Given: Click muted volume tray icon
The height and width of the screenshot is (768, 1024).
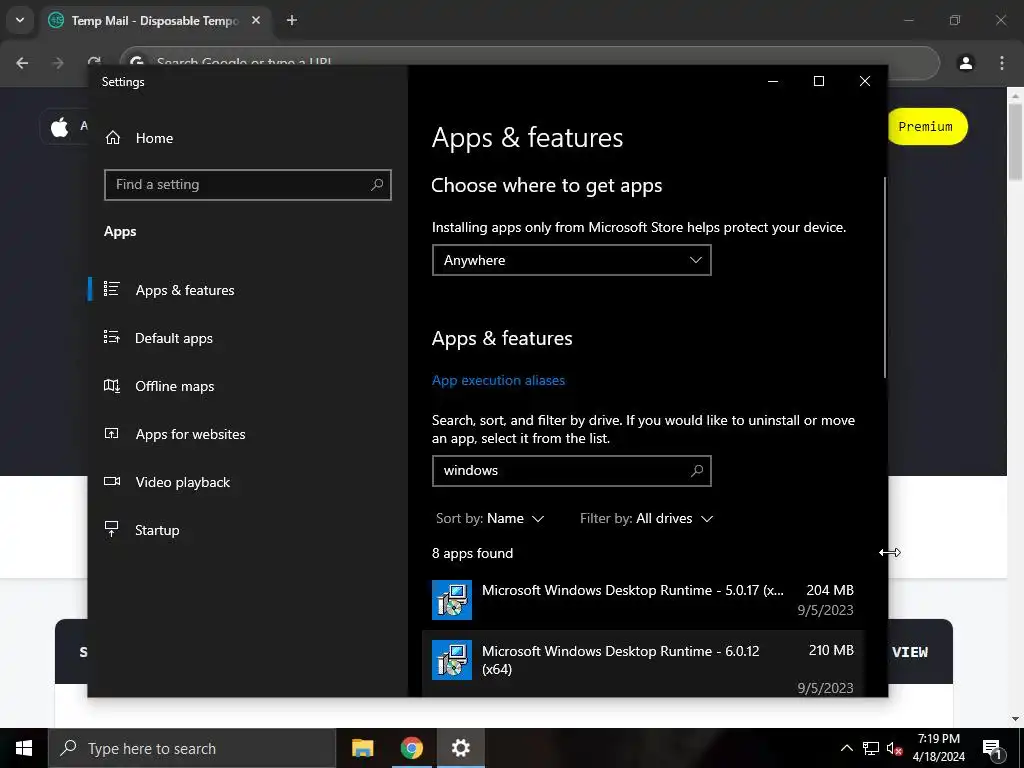Looking at the screenshot, I should coord(894,748).
